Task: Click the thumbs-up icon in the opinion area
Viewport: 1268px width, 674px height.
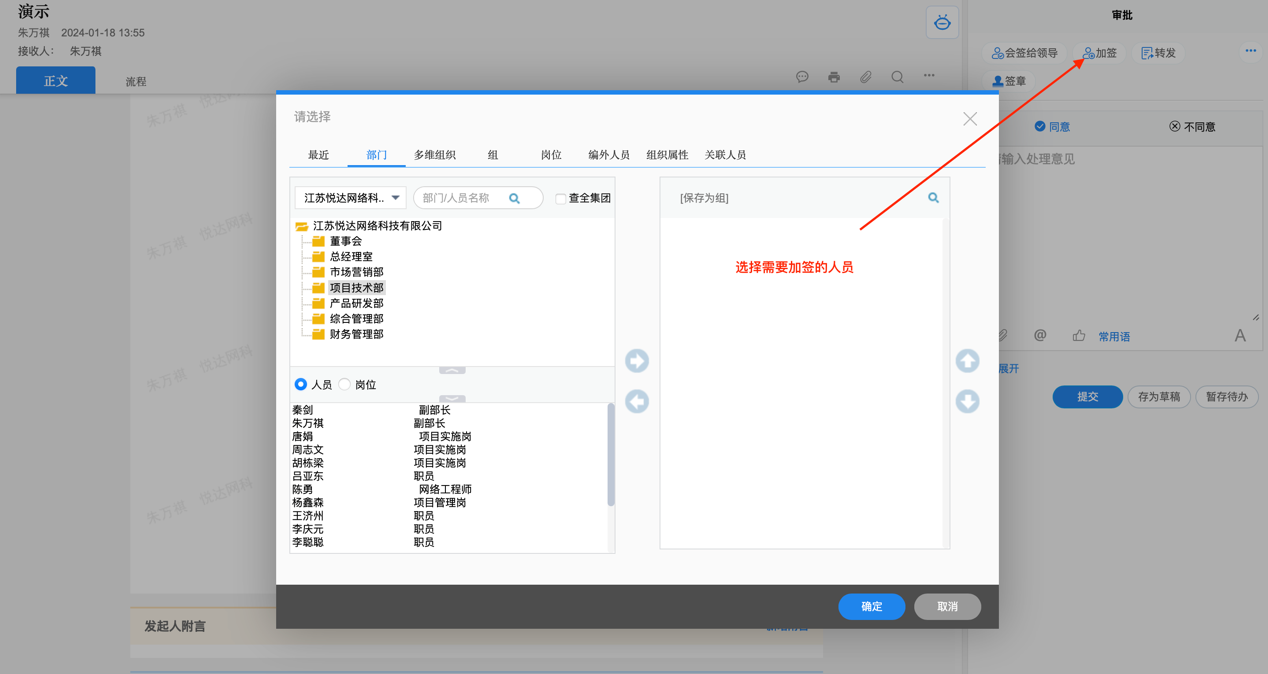Action: pyautogui.click(x=1078, y=336)
